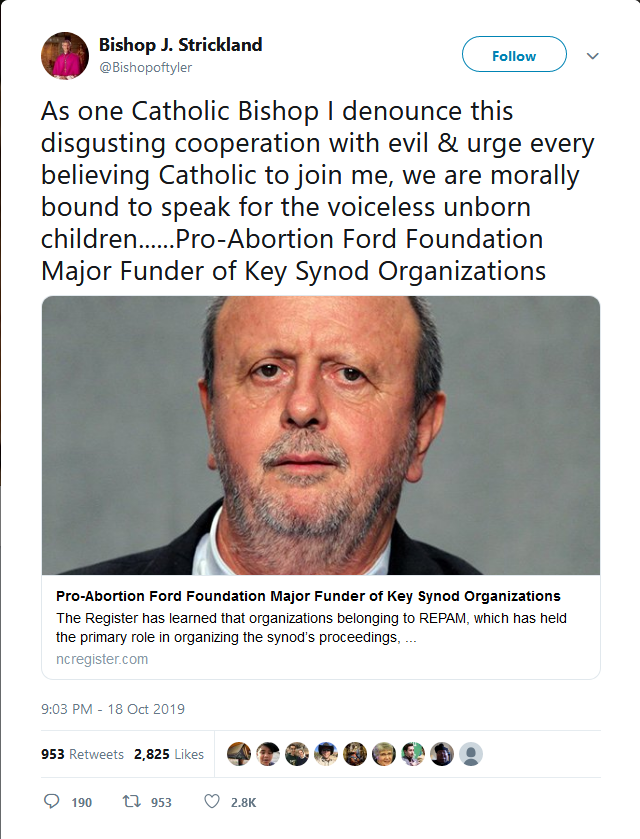
Task: Click the retweet arrows icon
Action: pyautogui.click(x=131, y=801)
